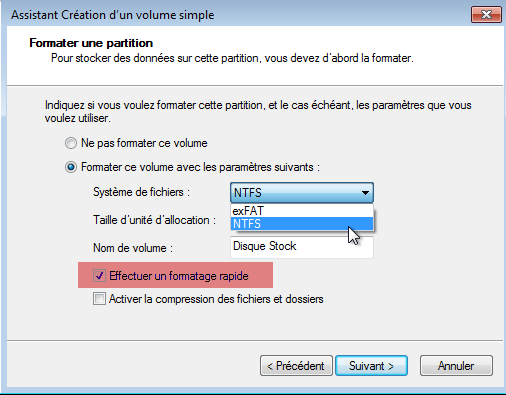Screen dimensions: 506x395
Task: Toggle the "Effectuer un formatage rapide" checkbox
Action: [x=99, y=276]
